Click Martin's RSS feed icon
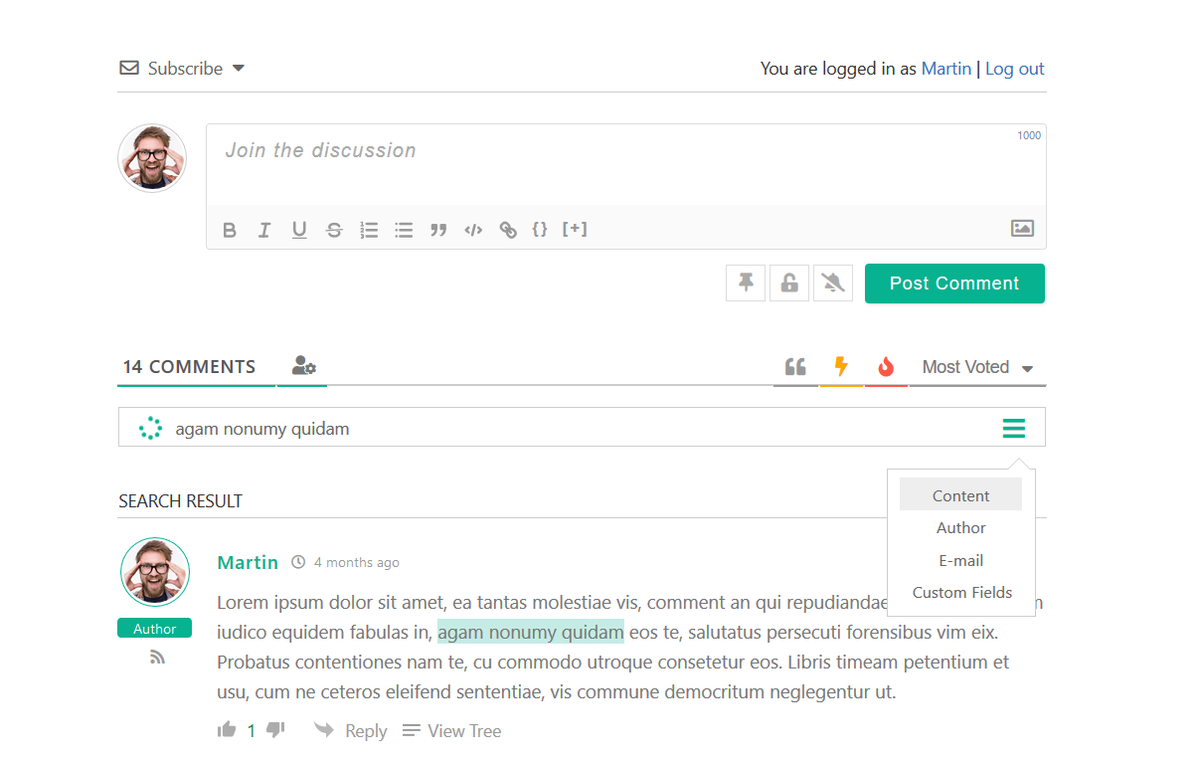 [156, 656]
